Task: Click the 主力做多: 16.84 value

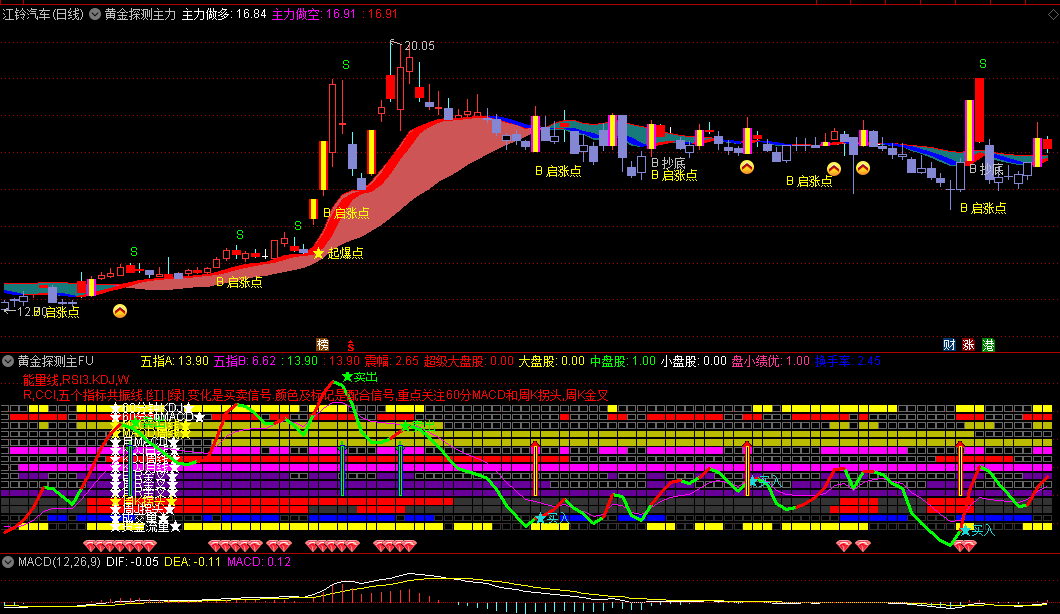Action: point(224,14)
